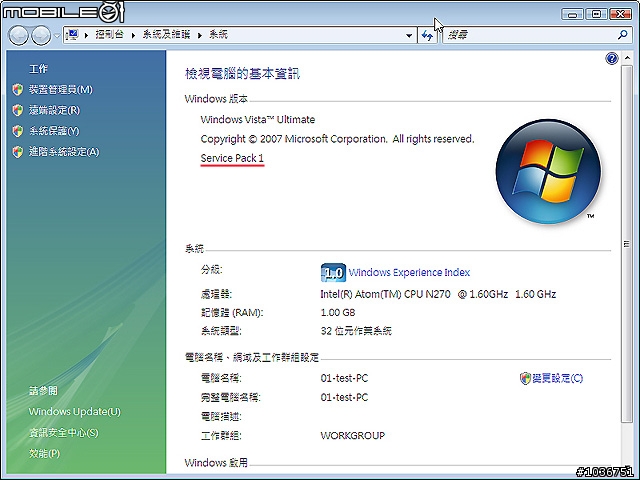Open 效能(P) performance link
This screenshot has width=640, height=480.
click(44, 453)
